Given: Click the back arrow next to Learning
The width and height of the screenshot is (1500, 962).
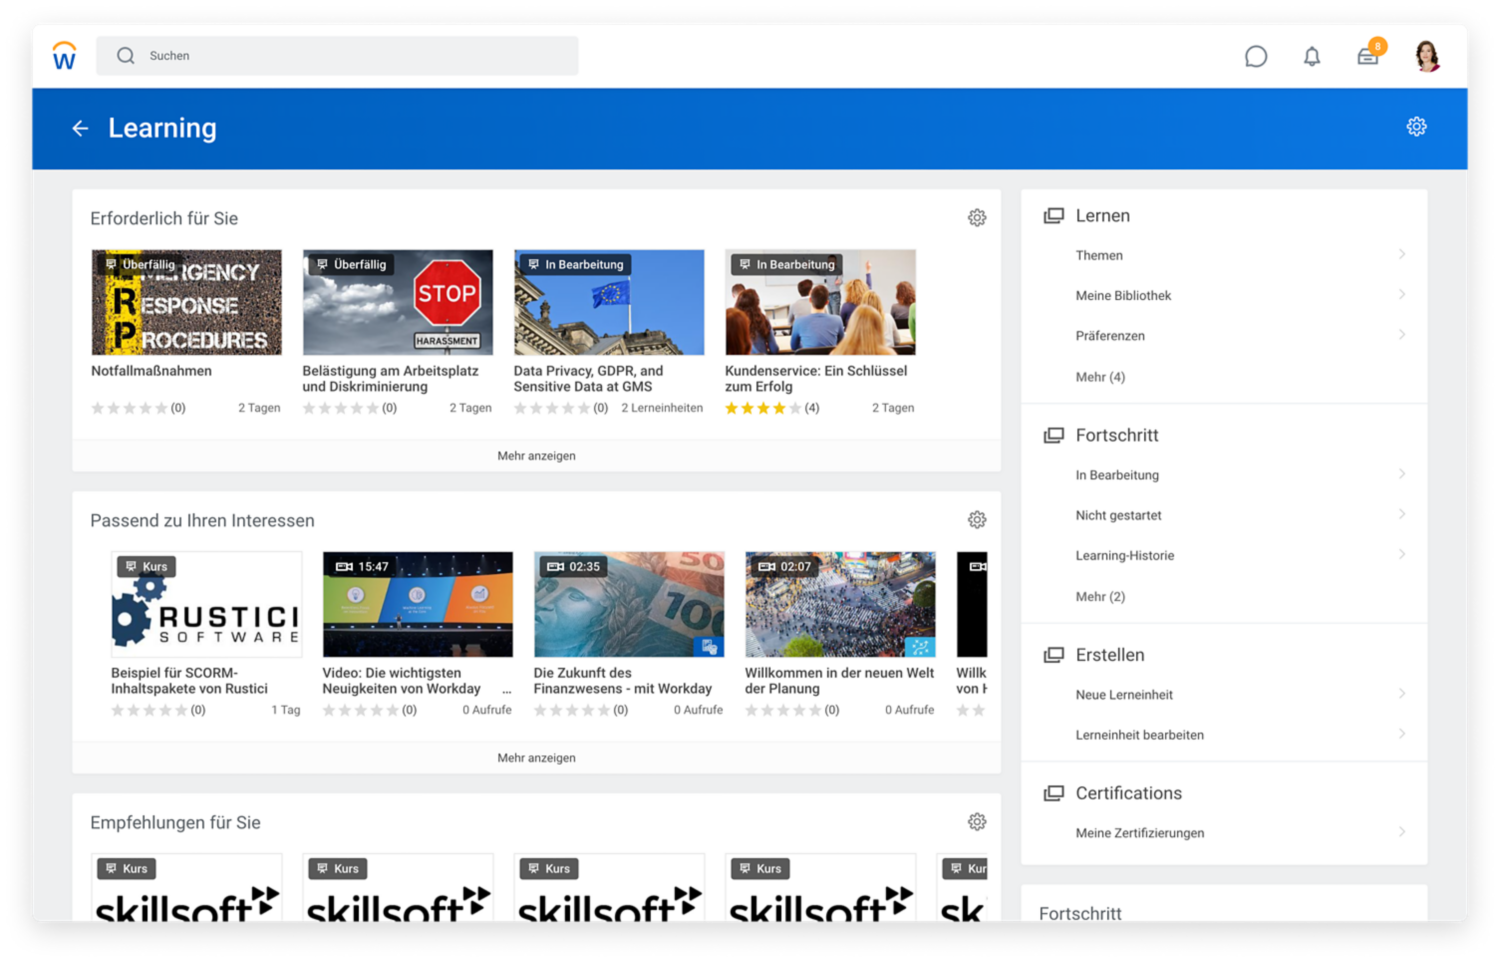Looking at the screenshot, I should 81,128.
